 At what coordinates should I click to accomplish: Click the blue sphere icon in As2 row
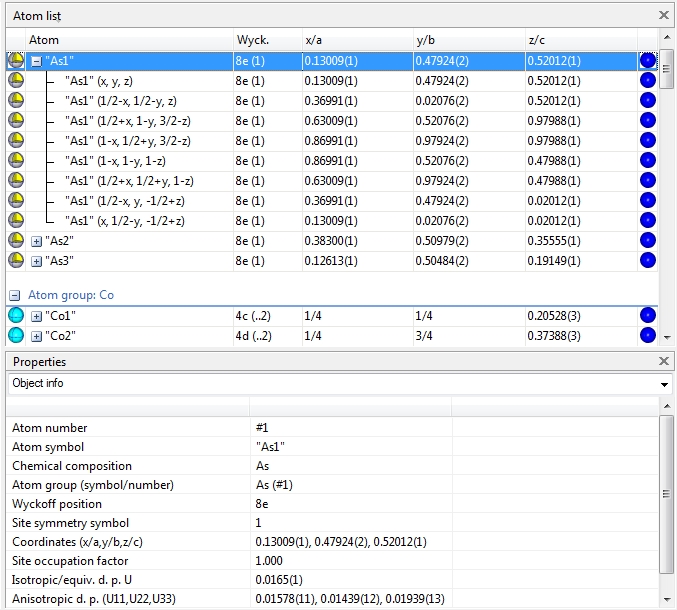pyautogui.click(x=647, y=241)
